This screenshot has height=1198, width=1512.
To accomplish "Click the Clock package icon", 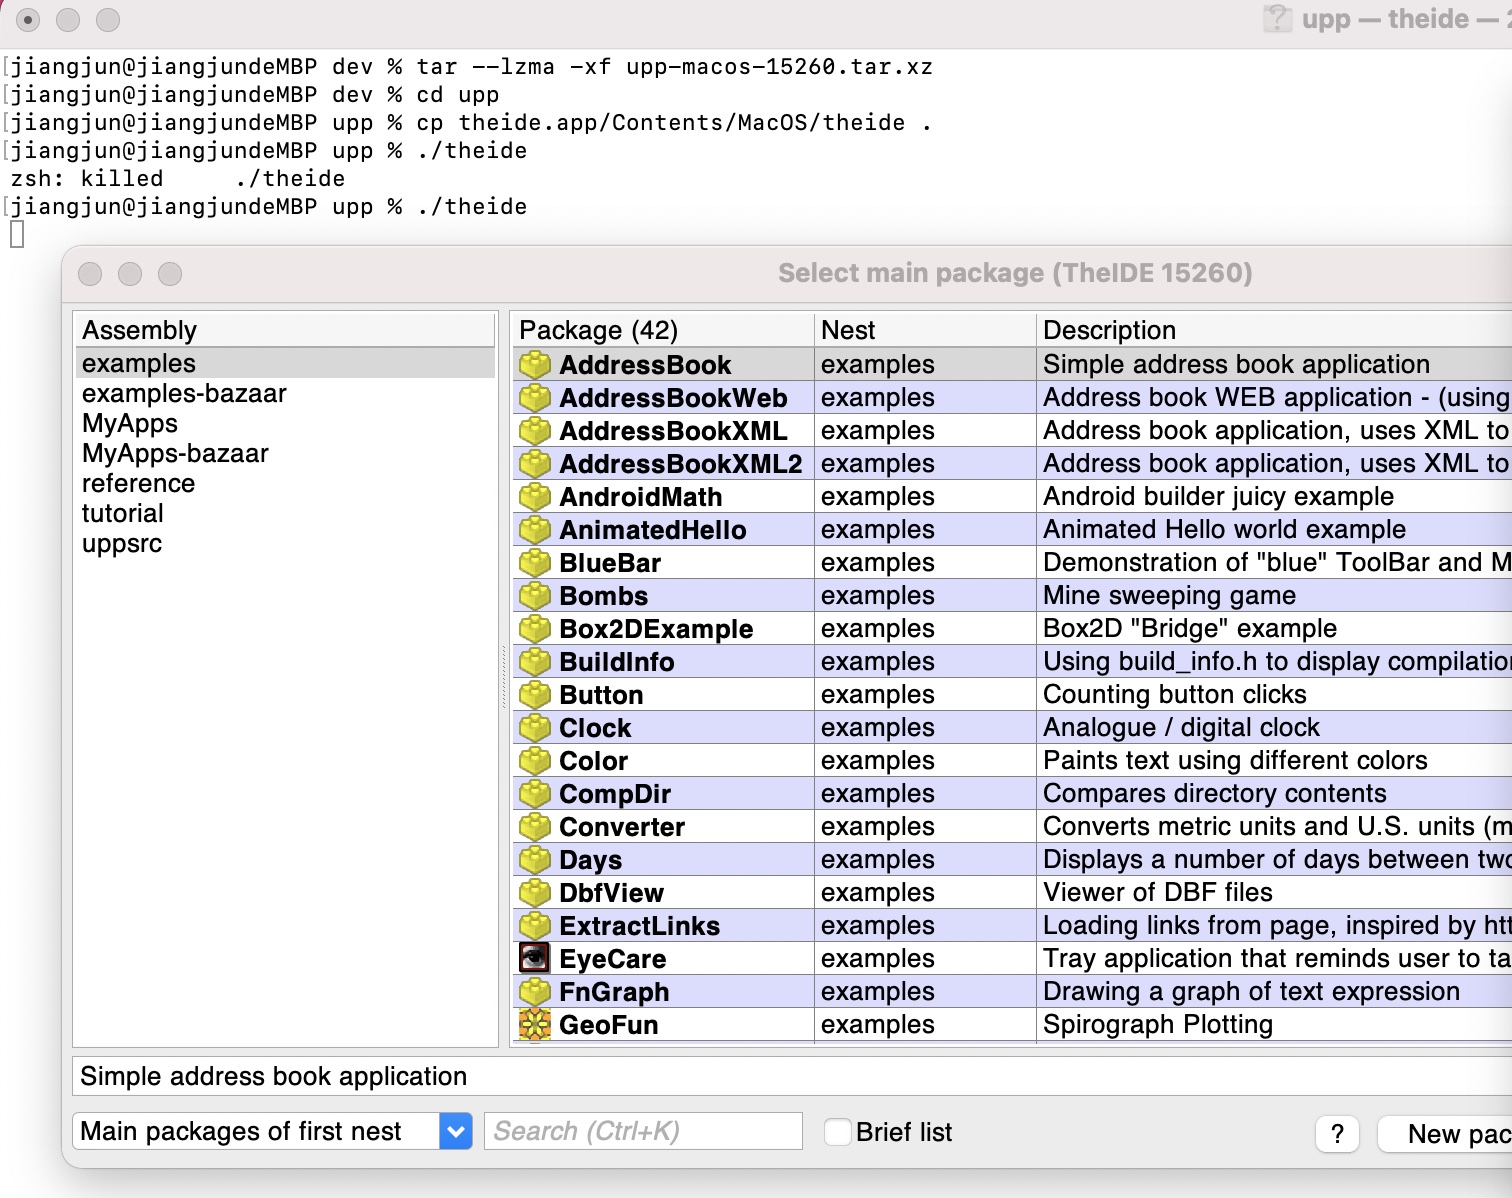I will pyautogui.click(x=535, y=728).
